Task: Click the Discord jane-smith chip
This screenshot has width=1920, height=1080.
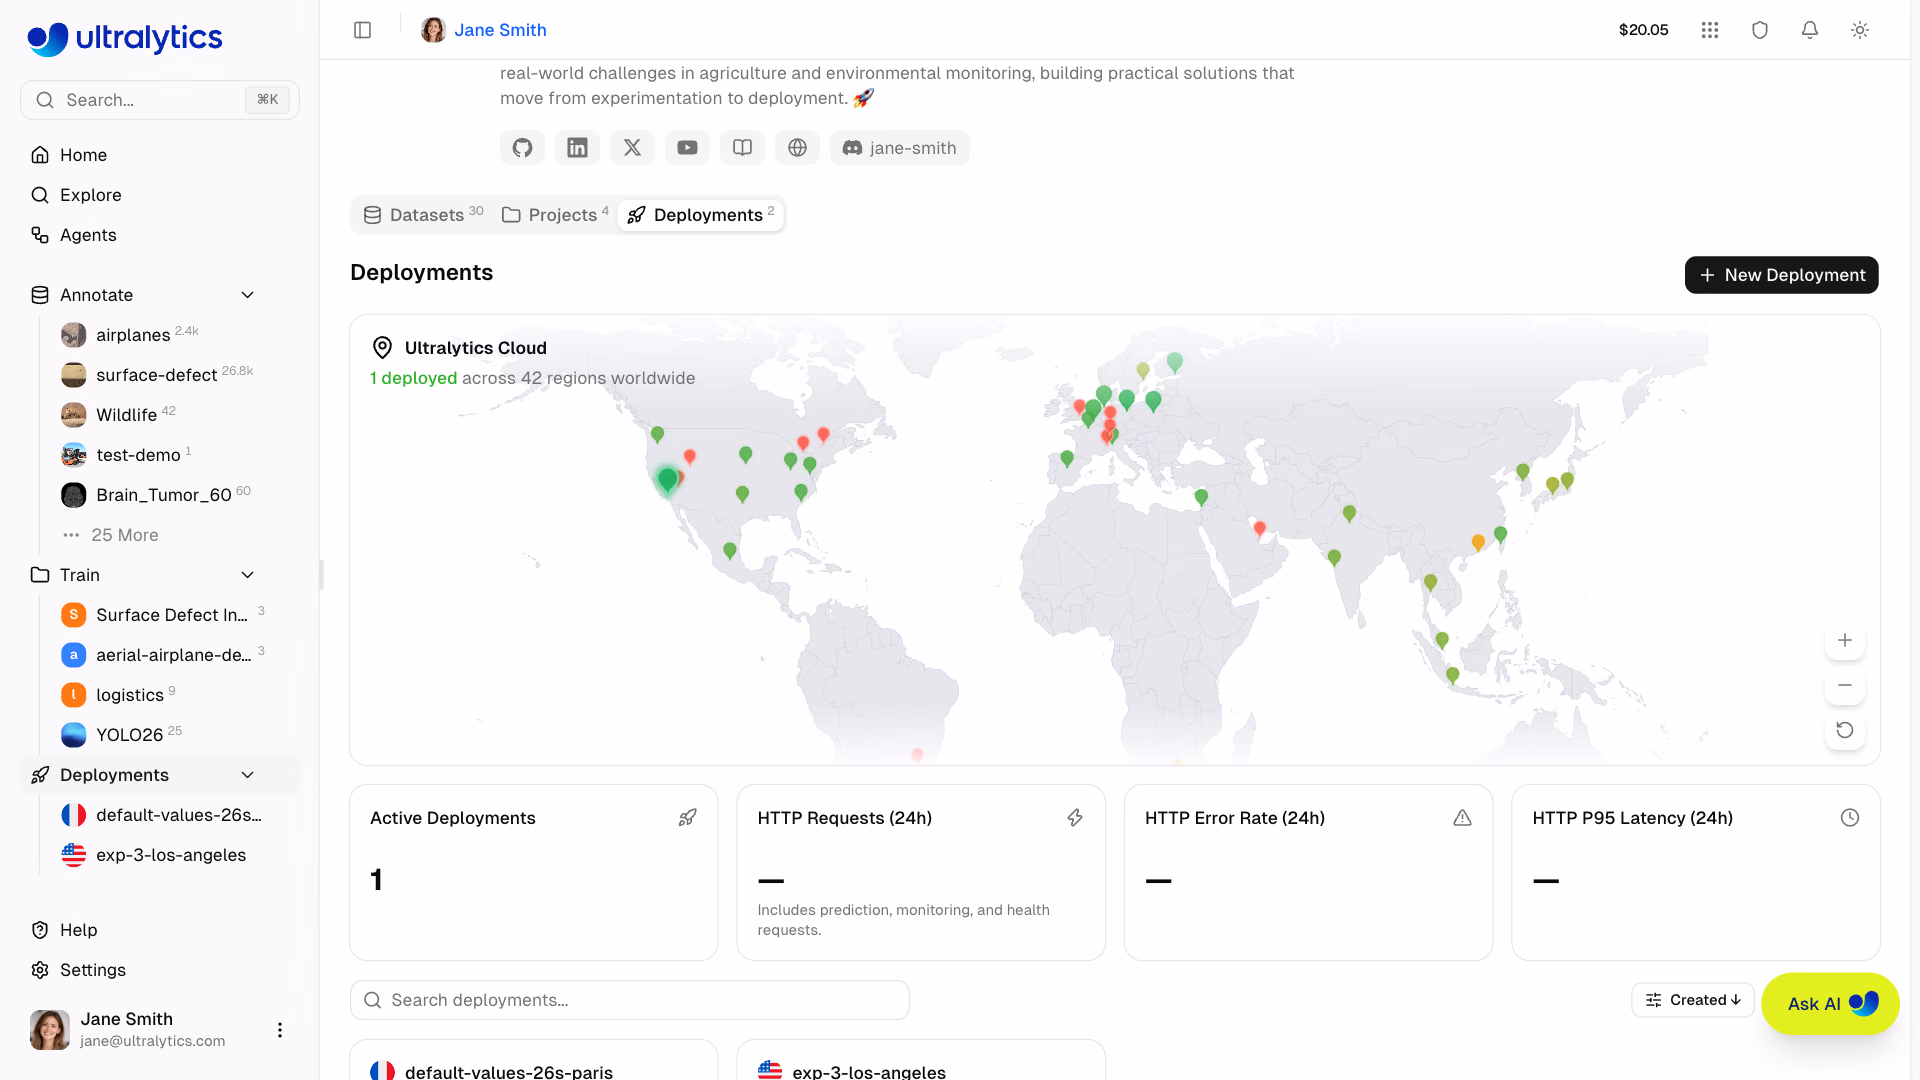Action: [x=899, y=148]
